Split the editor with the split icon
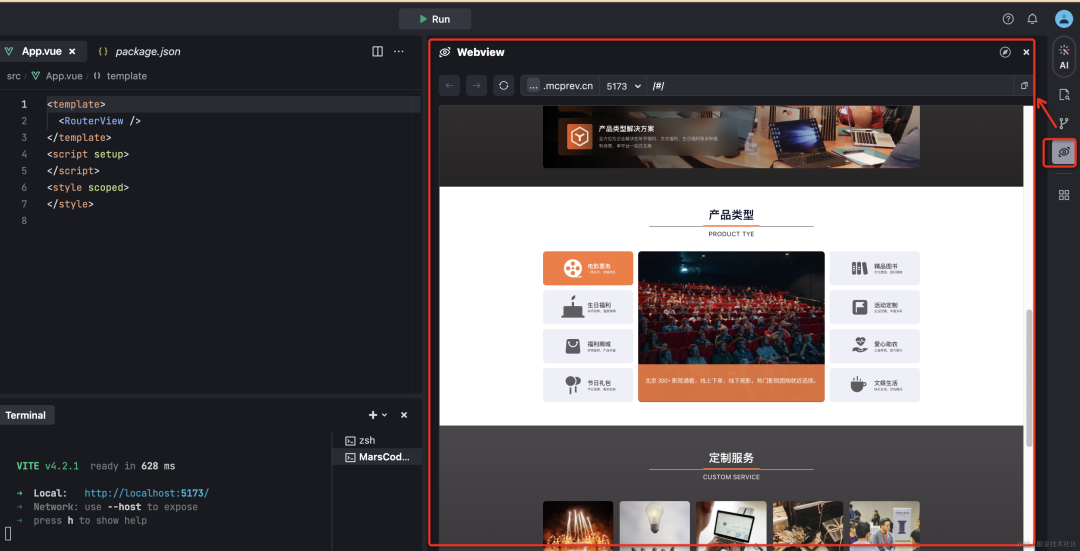 377,52
